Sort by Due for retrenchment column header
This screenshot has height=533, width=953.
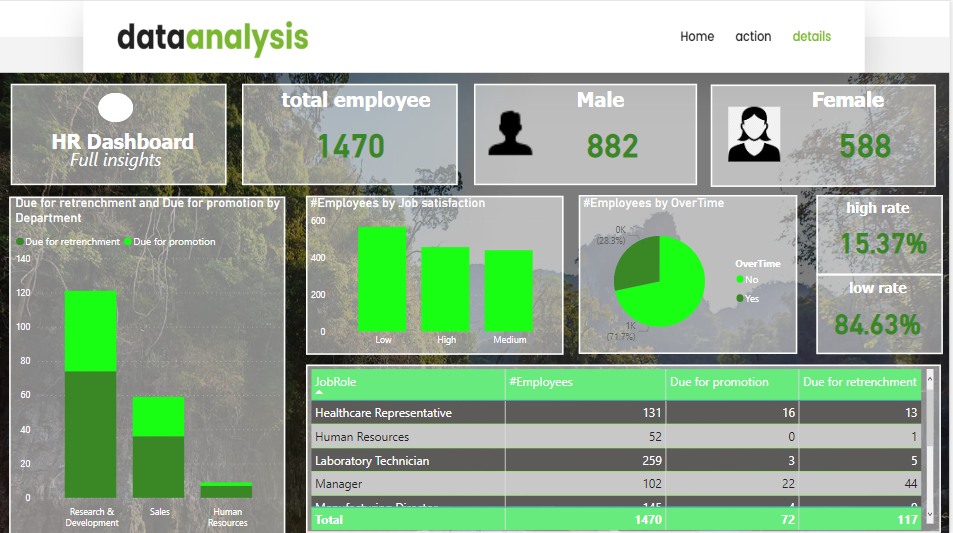(859, 382)
